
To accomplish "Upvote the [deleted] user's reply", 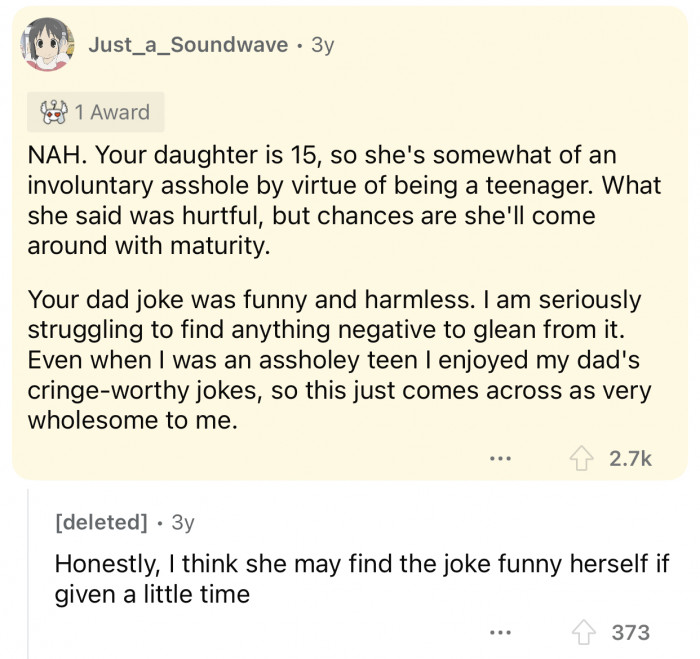I will (584, 632).
